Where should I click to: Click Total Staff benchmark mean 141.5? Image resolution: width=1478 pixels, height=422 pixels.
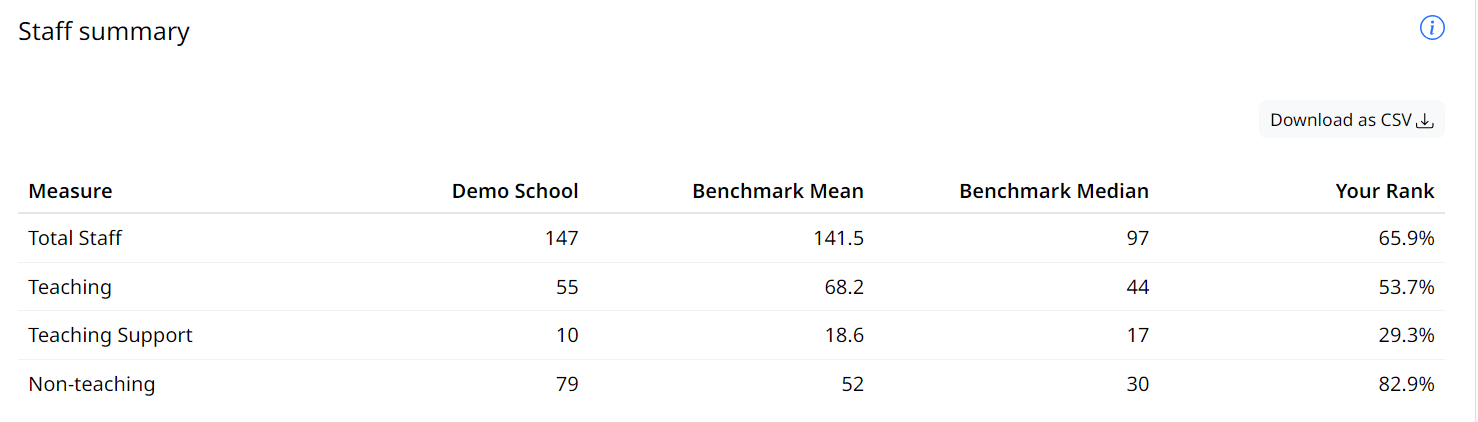[838, 238]
